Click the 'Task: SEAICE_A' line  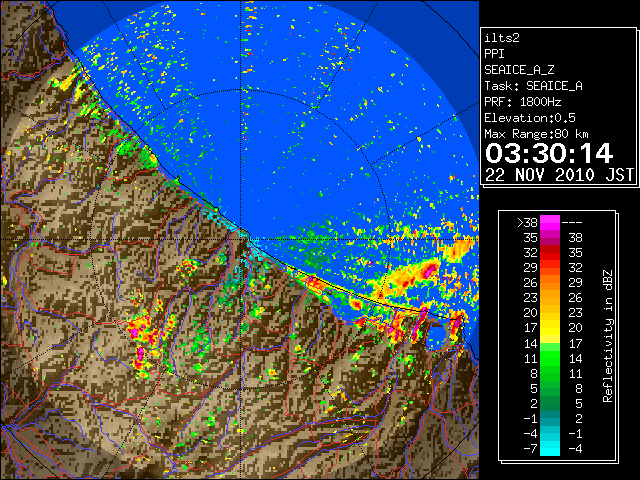pos(533,86)
